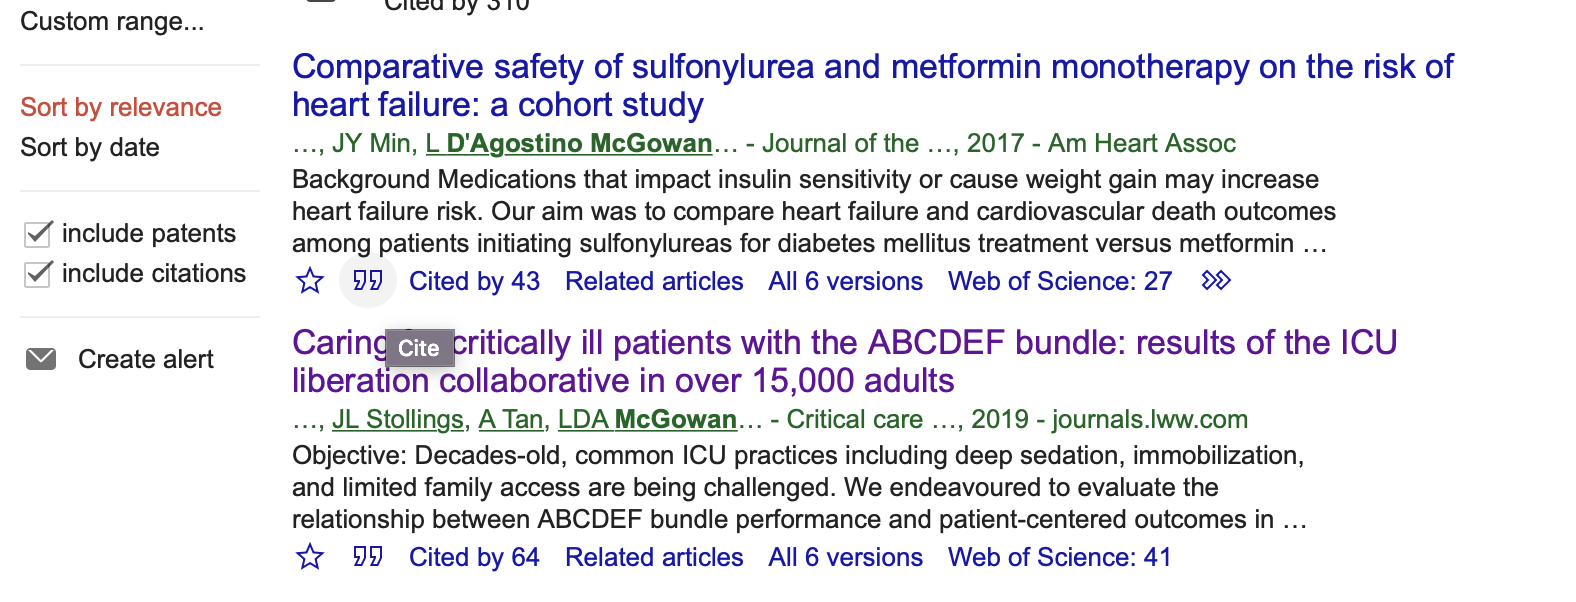This screenshot has height=602, width=1576.
Task: Open the ABCDEF bundle ICU liberation article
Action: coord(844,361)
